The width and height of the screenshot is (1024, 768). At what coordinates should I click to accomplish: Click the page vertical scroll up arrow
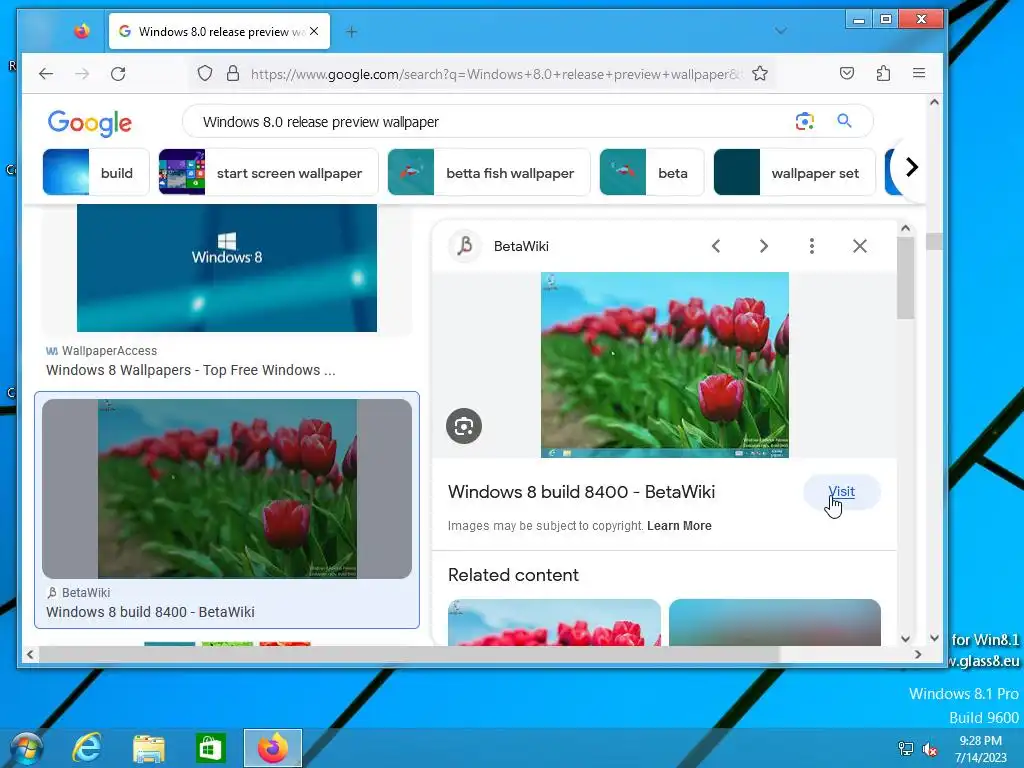[x=934, y=102]
